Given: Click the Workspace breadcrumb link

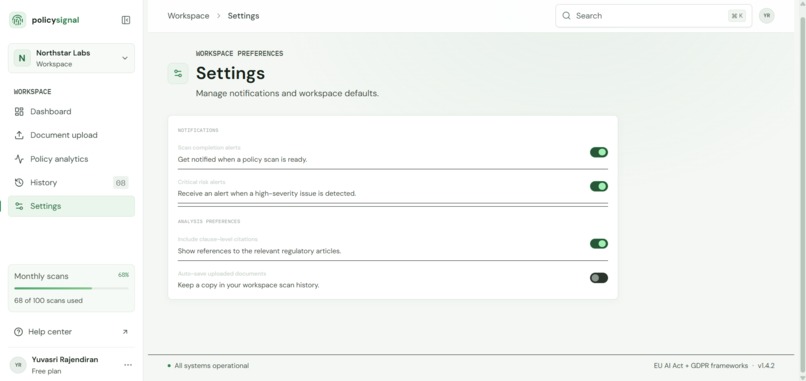Looking at the screenshot, I should click(188, 16).
